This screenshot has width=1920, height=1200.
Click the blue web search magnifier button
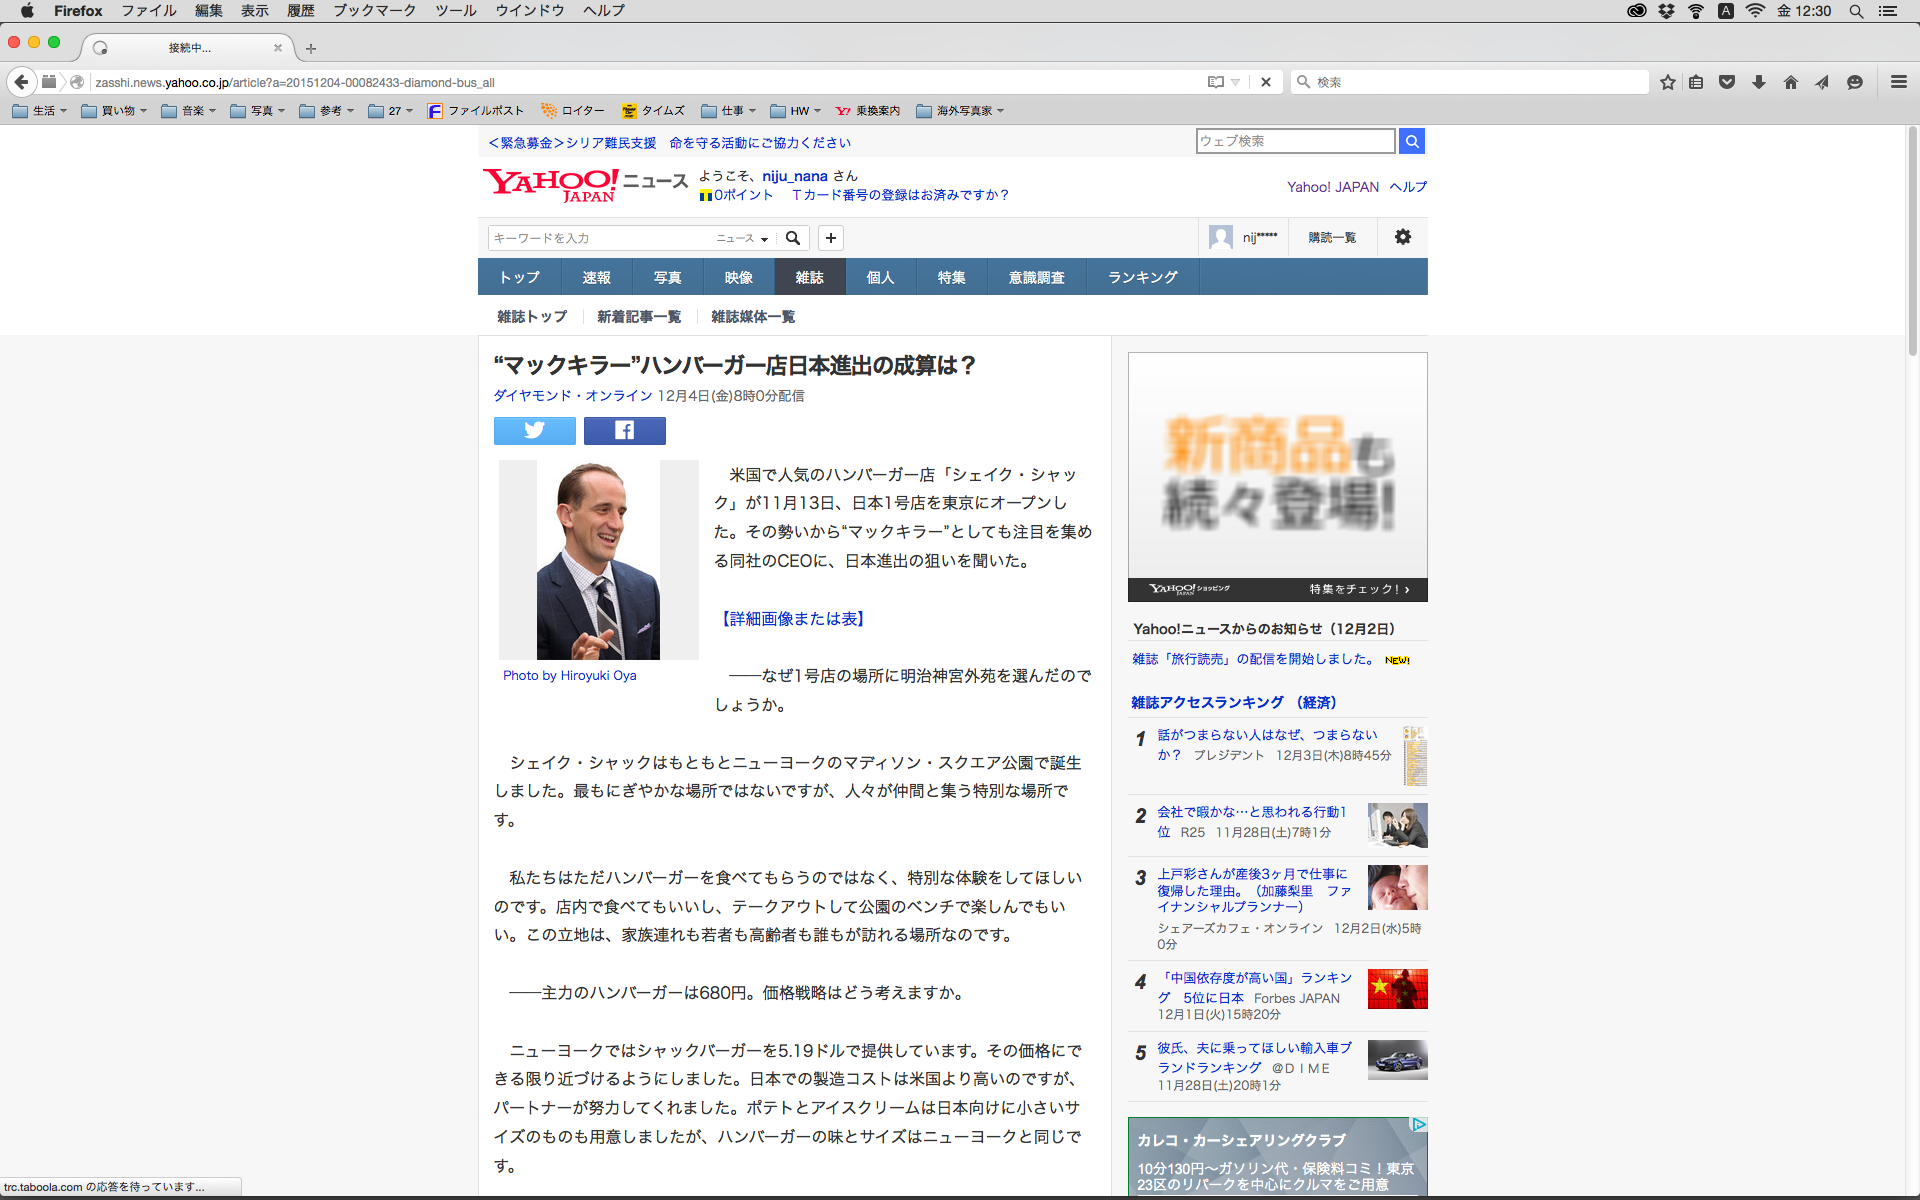(1411, 141)
